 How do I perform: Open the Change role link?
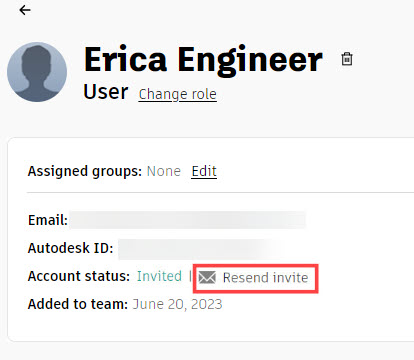pos(177,94)
